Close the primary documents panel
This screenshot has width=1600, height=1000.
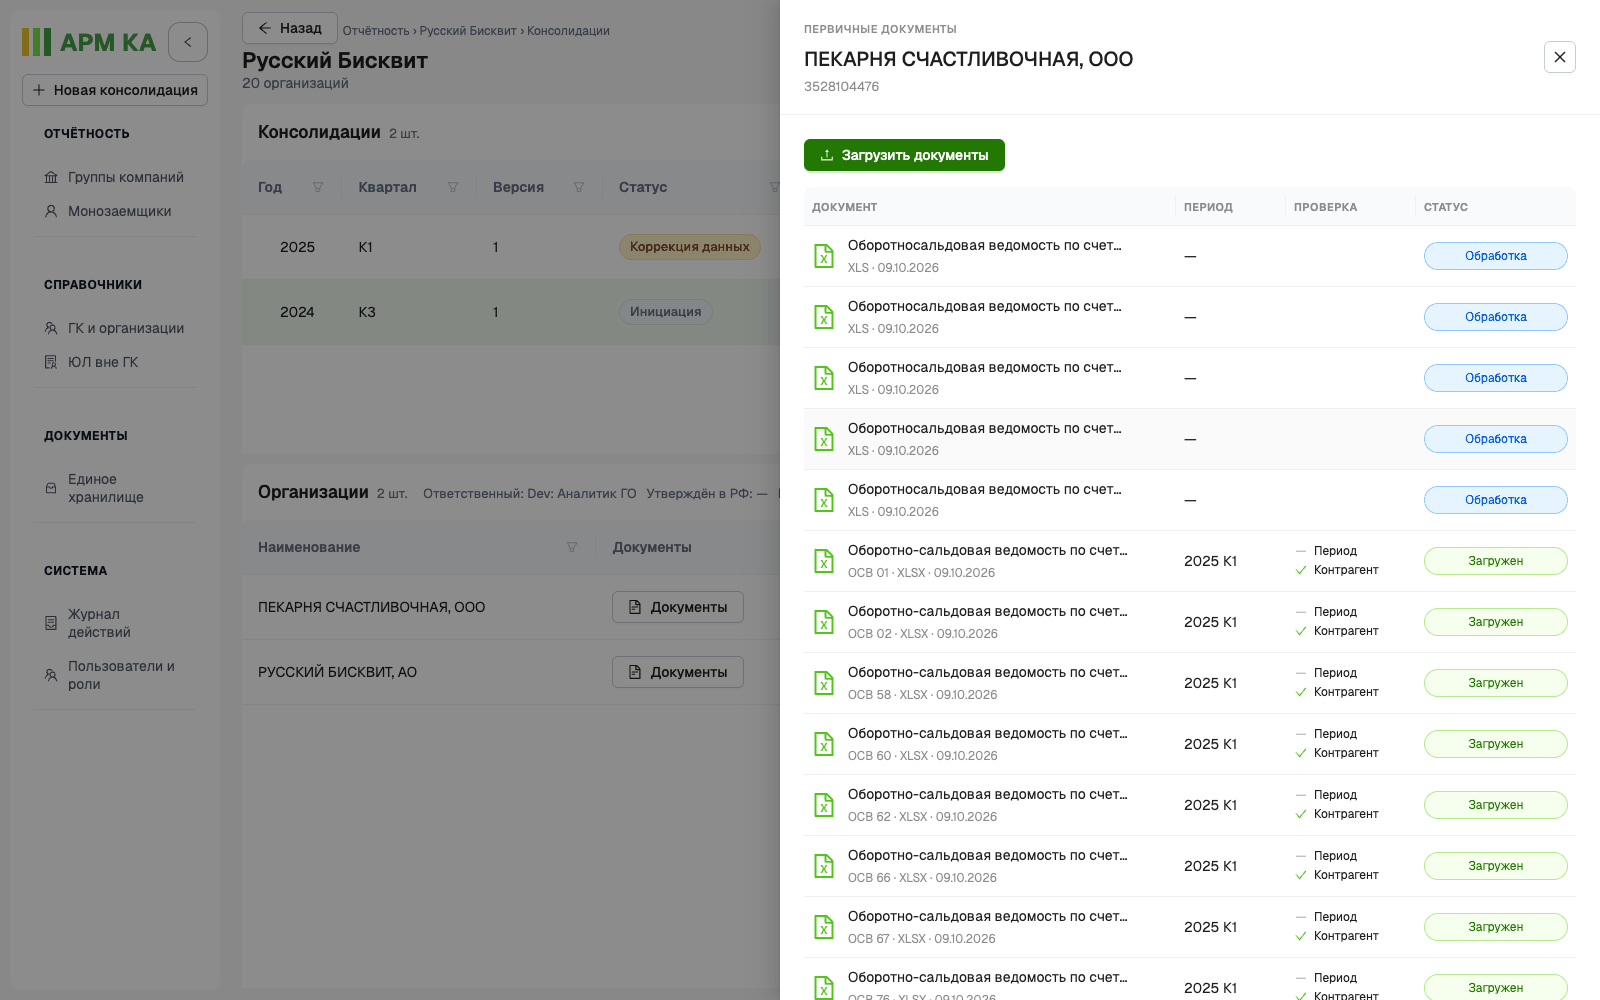(1560, 57)
